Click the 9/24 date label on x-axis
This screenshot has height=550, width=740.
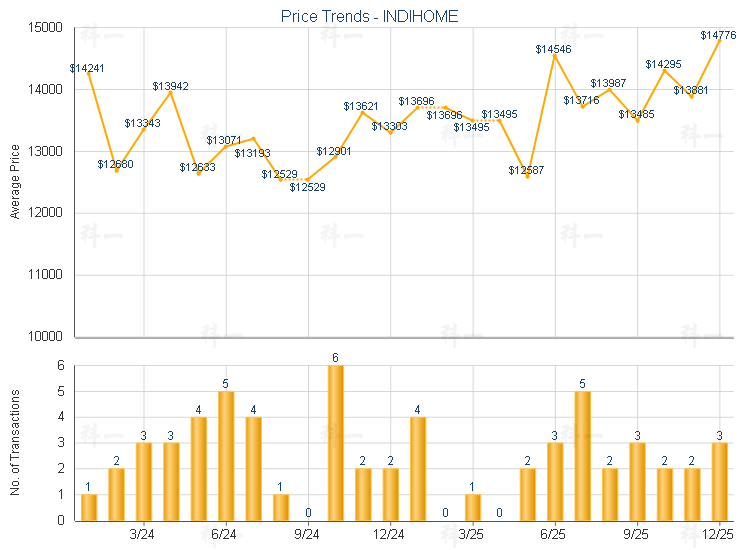point(308,536)
